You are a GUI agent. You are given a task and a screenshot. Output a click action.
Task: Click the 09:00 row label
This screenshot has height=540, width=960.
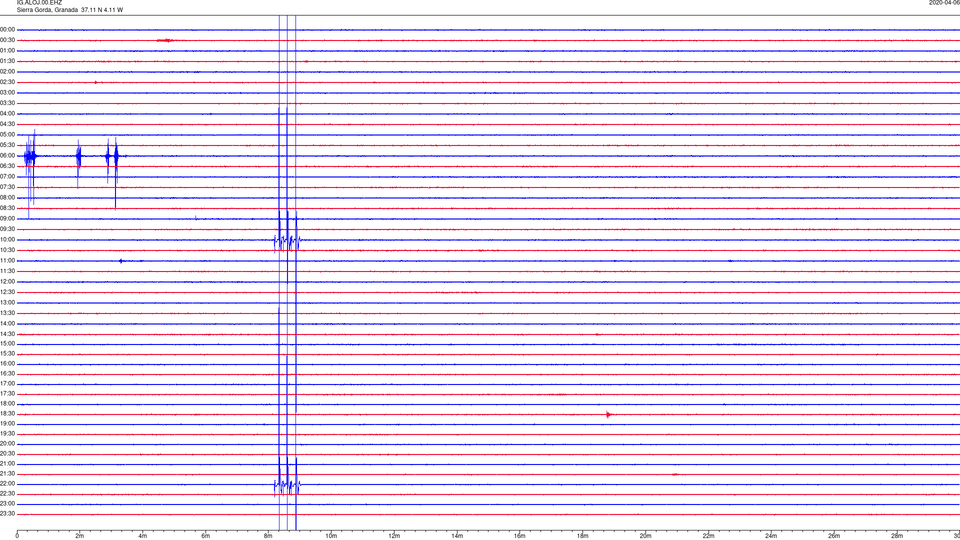[x=7, y=219]
